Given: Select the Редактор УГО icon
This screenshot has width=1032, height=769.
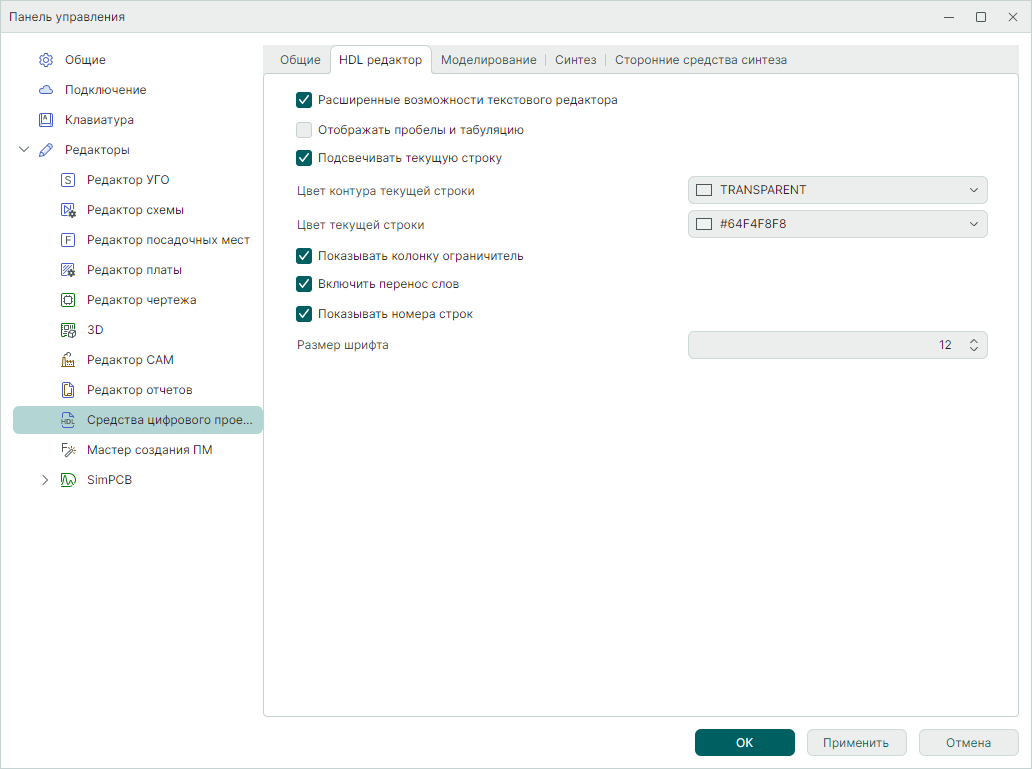Looking at the screenshot, I should pyautogui.click(x=68, y=180).
